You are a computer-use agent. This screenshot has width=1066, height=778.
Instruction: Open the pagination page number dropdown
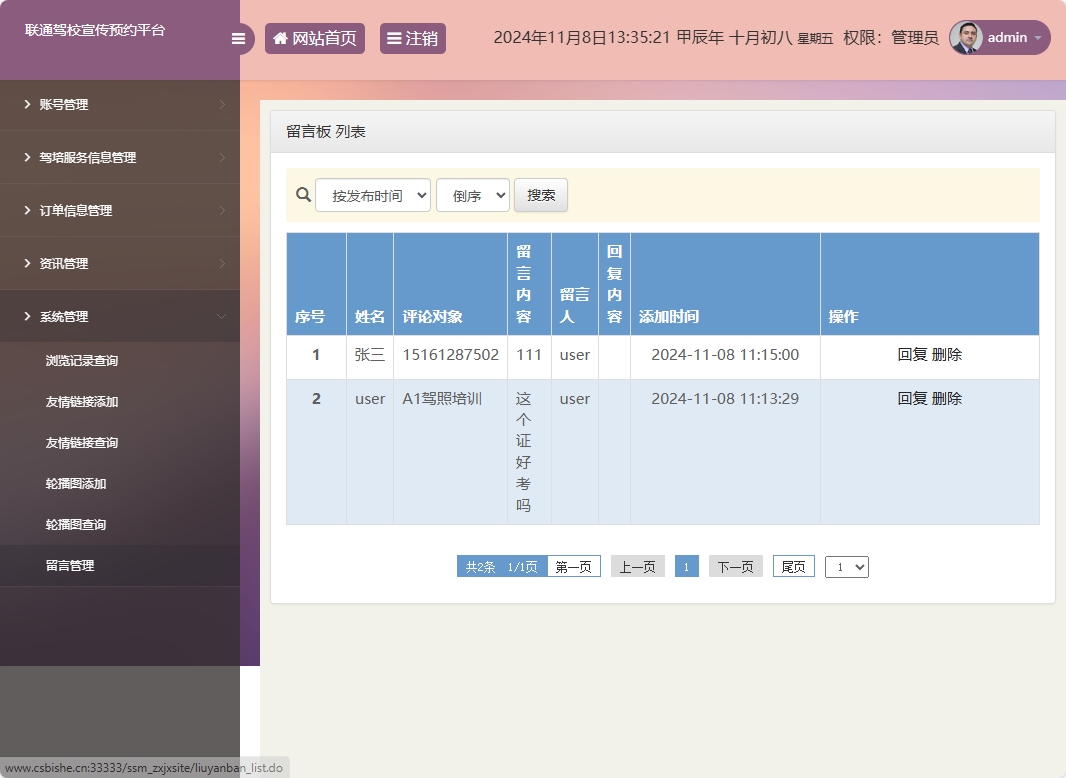click(846, 566)
